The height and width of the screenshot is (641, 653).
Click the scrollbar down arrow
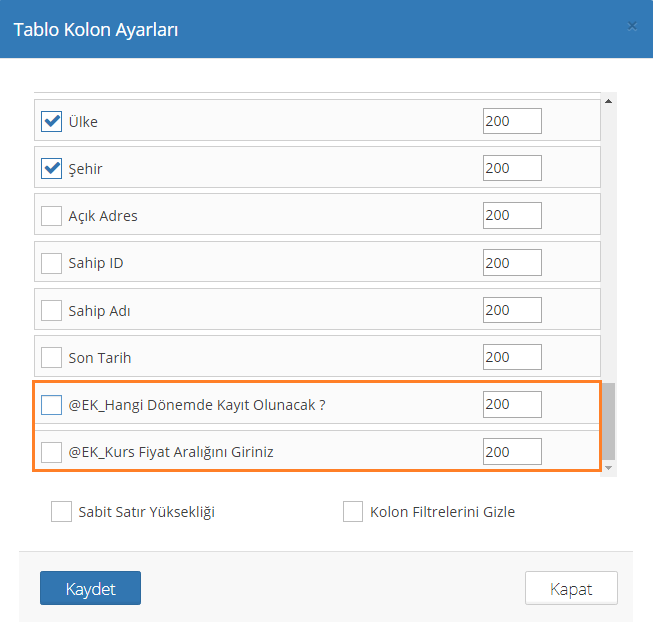pyautogui.click(x=608, y=468)
